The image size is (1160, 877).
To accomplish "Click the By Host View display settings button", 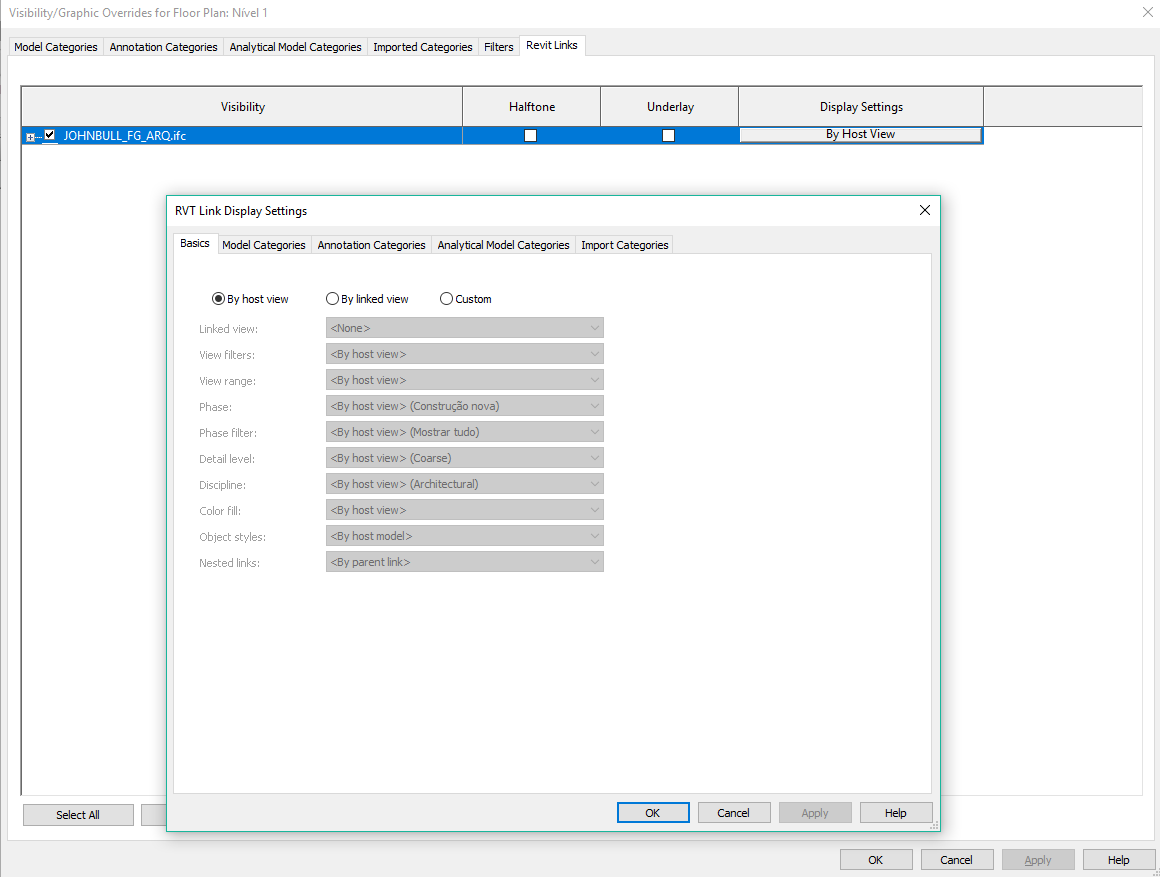I will click(860, 135).
